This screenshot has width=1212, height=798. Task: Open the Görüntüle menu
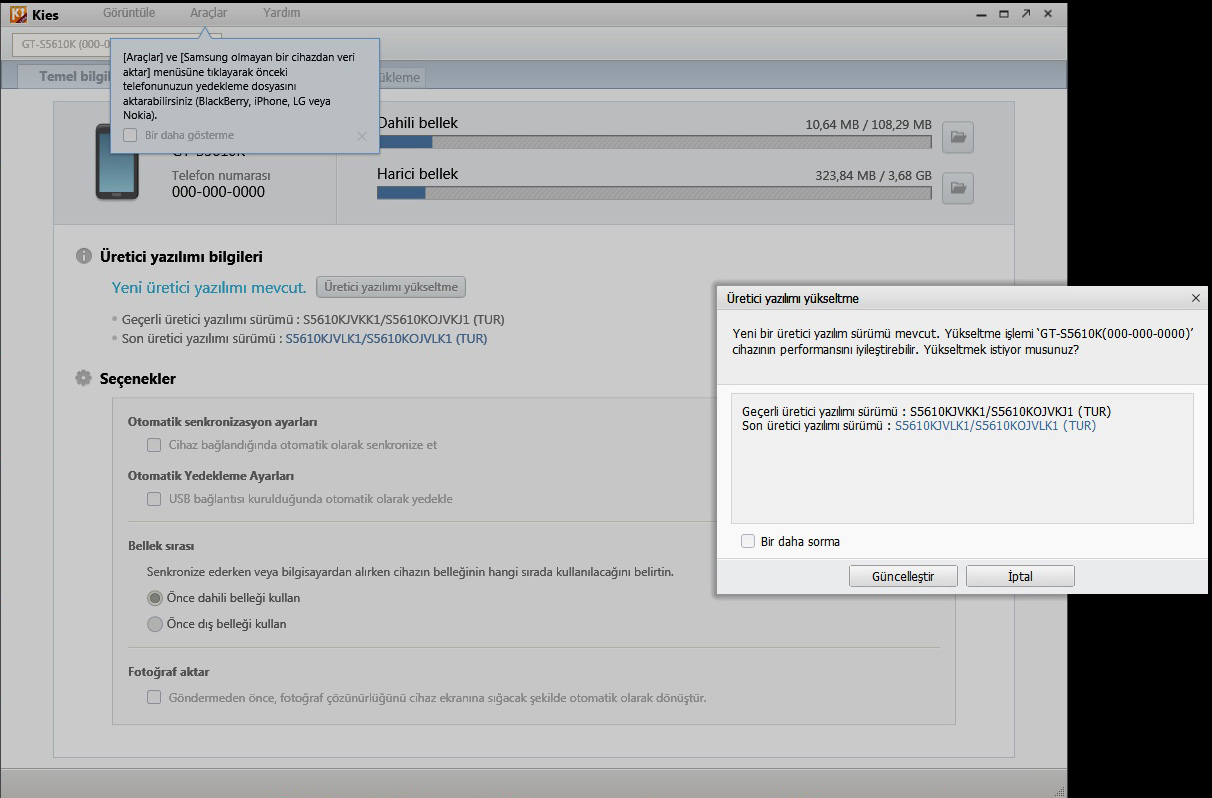coord(129,13)
